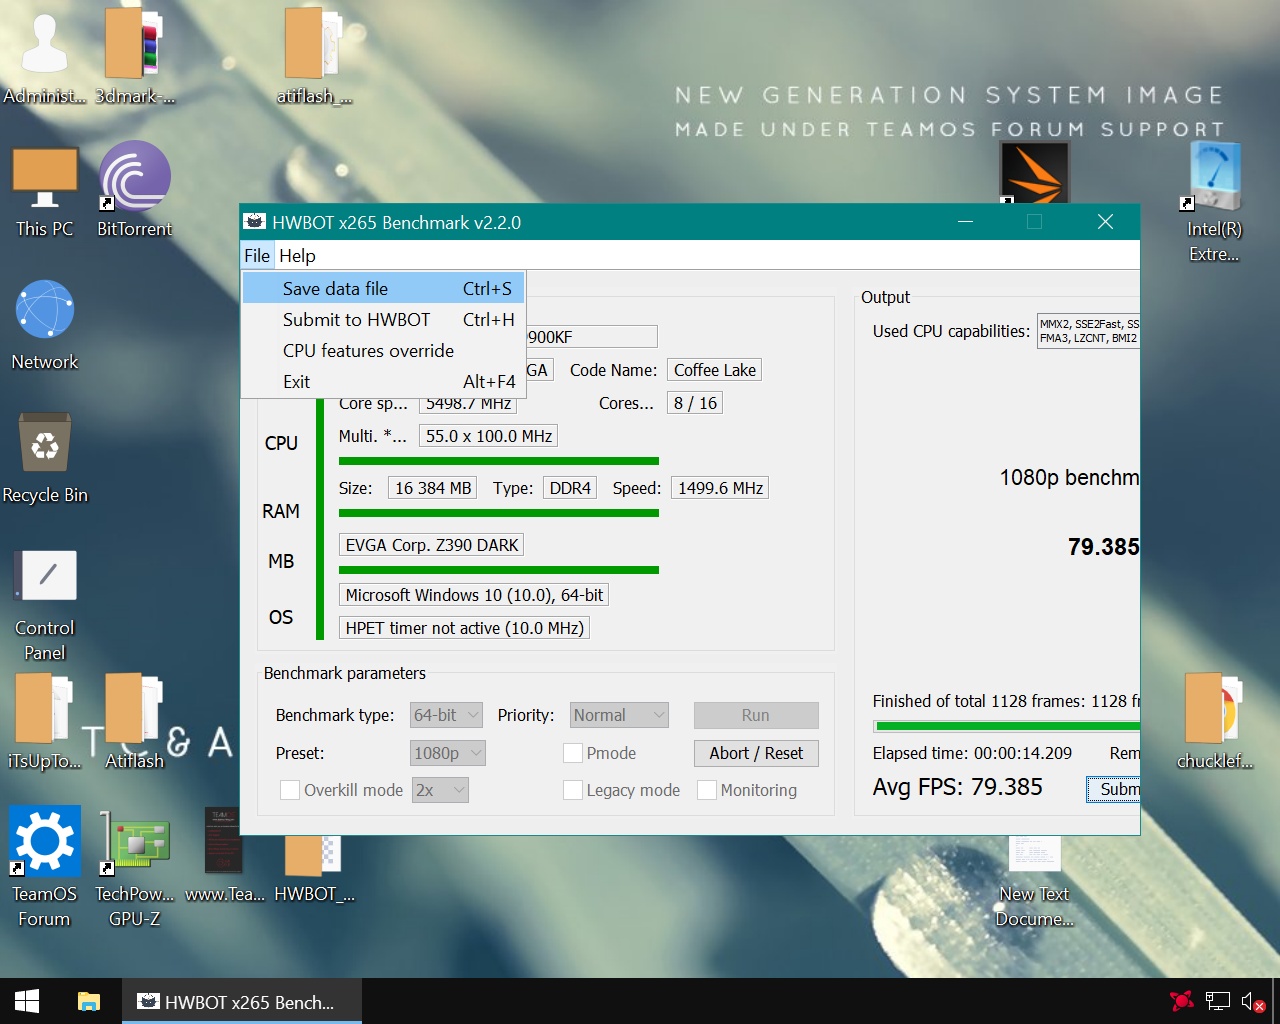The image size is (1280, 1024).
Task: Click the 8 / 16 cores value
Action: [695, 403]
